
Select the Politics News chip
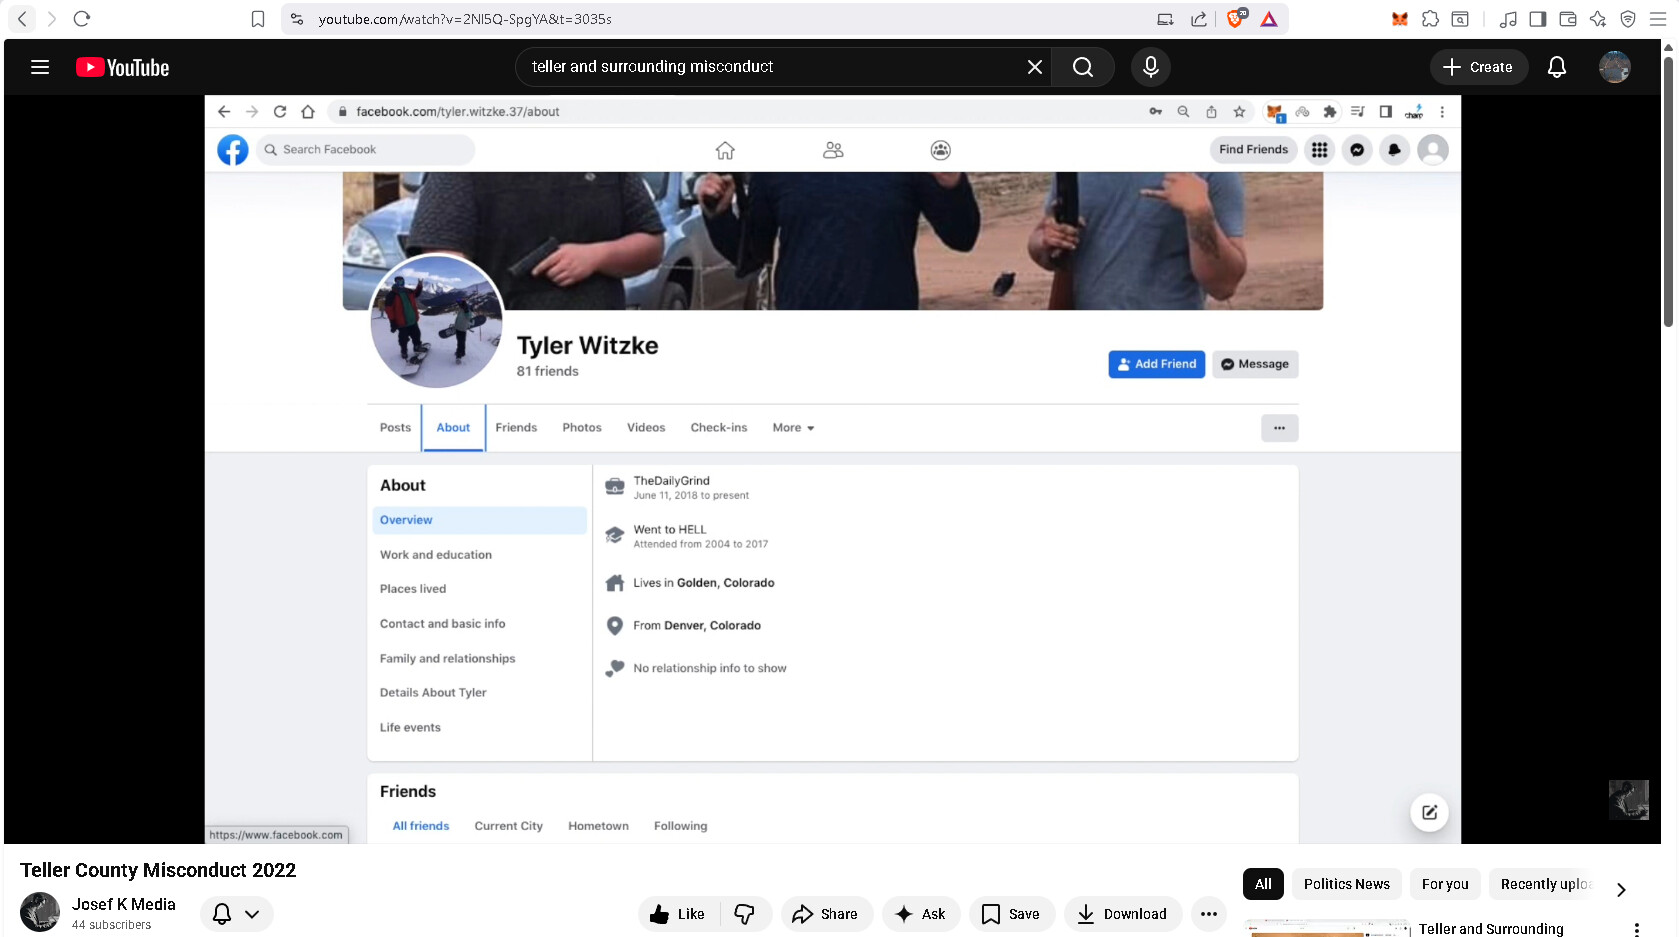tap(1346, 884)
